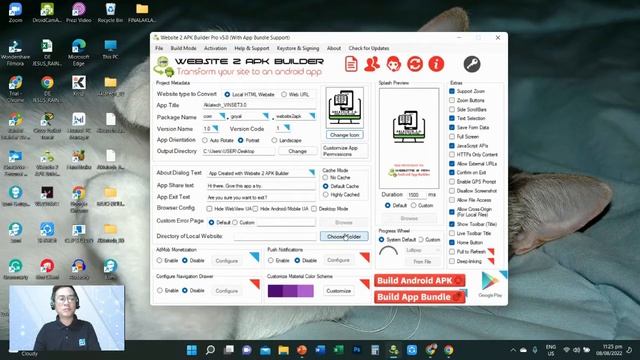
Task: Open taskbar Search
Action: (210, 350)
